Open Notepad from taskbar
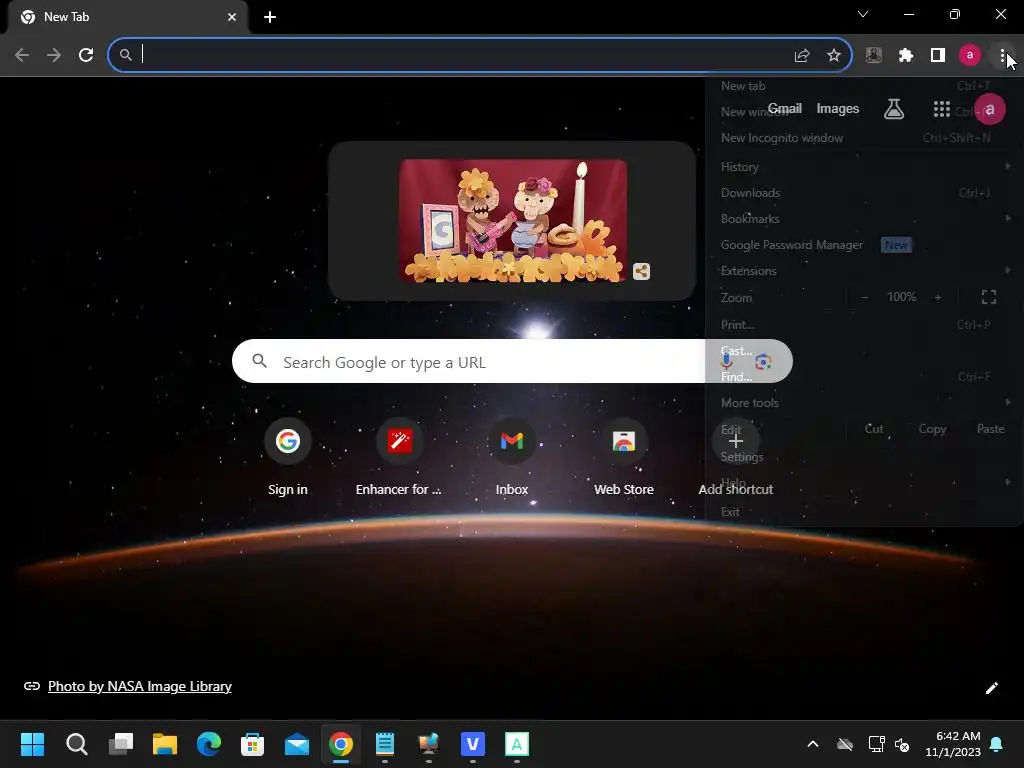The width and height of the screenshot is (1024, 768). (385, 744)
